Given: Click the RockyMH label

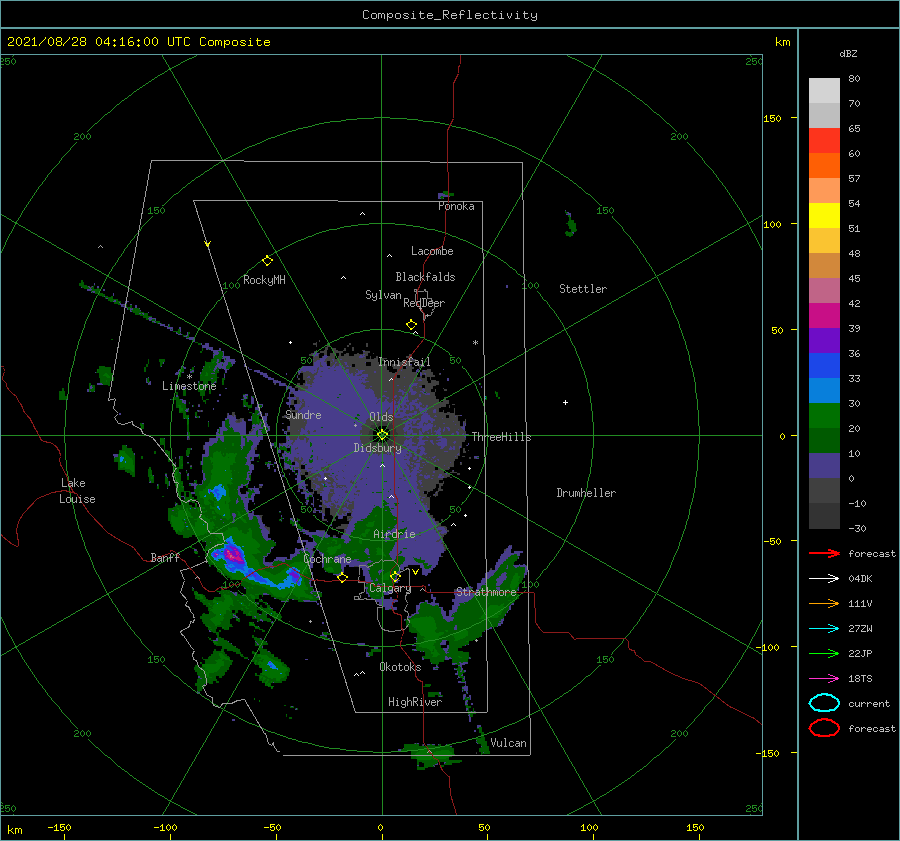Looking at the screenshot, I should (264, 280).
